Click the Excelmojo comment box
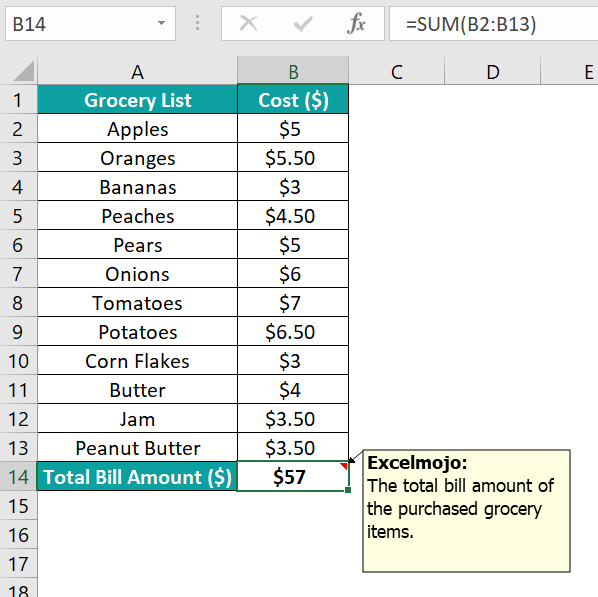The width and height of the screenshot is (598, 597). click(466, 511)
